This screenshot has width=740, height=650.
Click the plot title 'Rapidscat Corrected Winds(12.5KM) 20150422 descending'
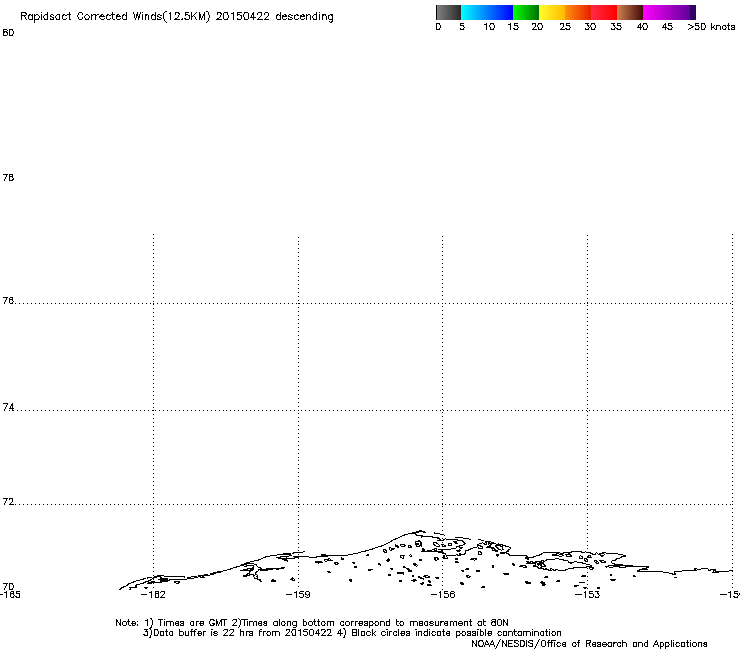click(x=177, y=17)
